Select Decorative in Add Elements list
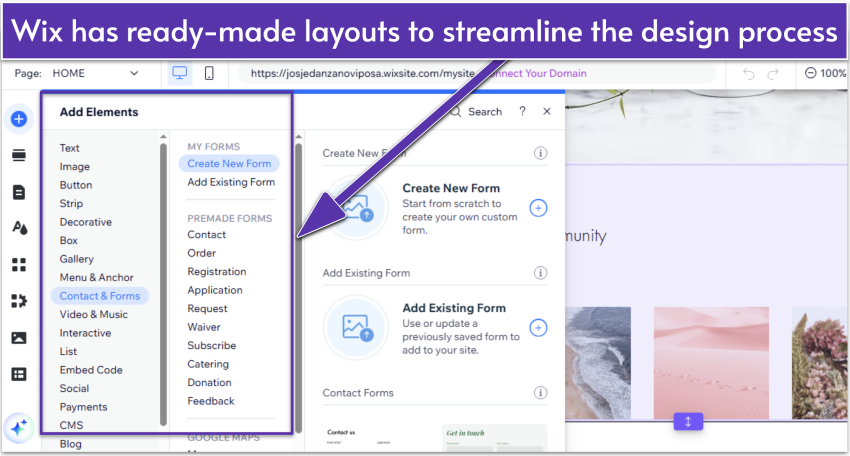The width and height of the screenshot is (850, 456). 86,222
